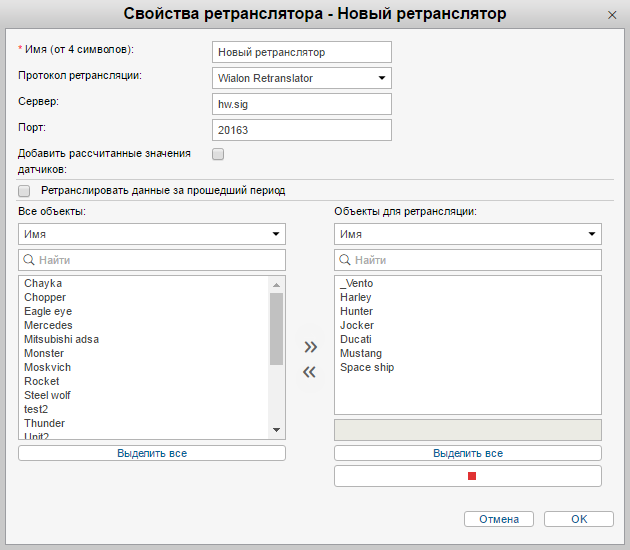Click the search icon in all objects filter
The width and height of the screenshot is (630, 550).
(29, 260)
